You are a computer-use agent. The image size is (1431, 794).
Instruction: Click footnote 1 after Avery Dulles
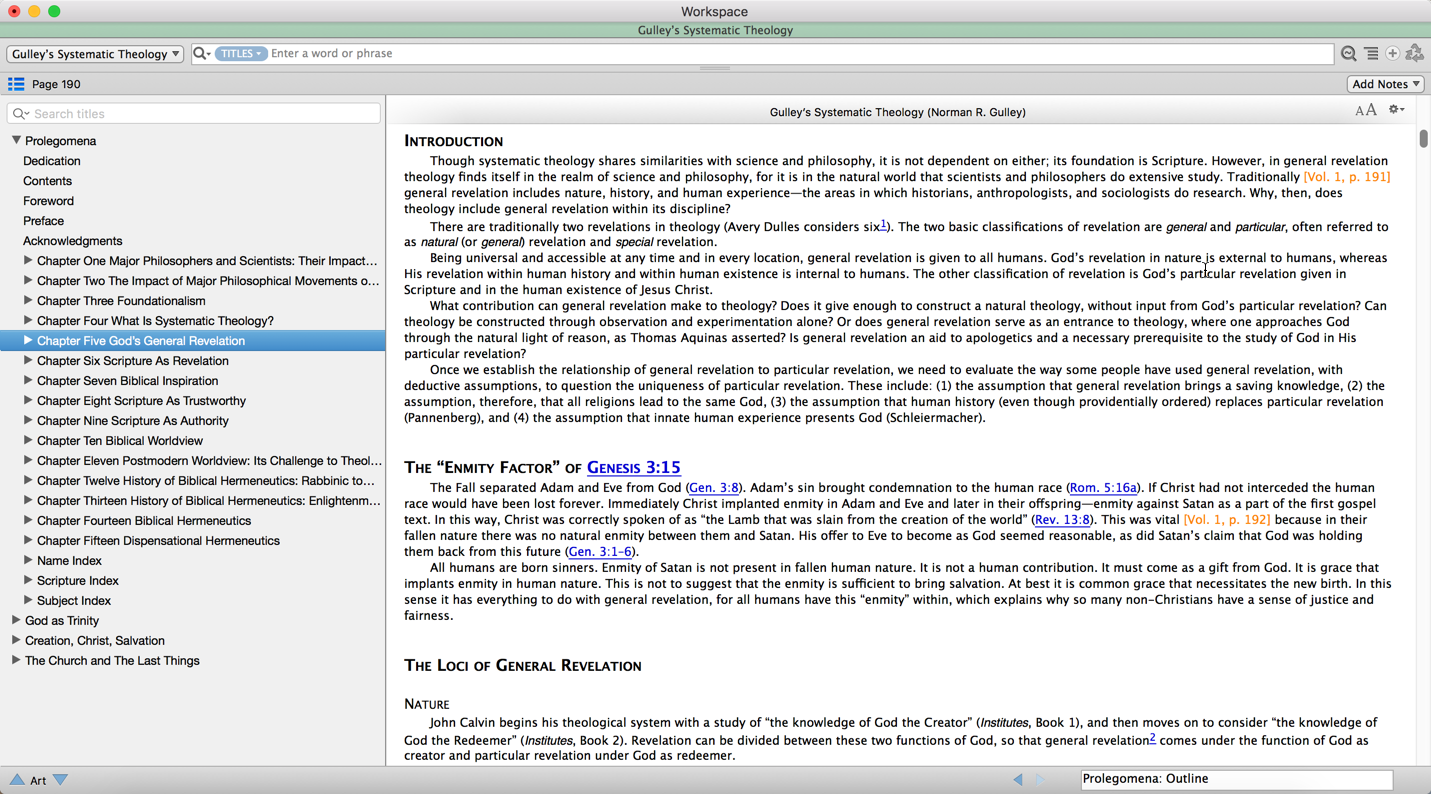[884, 224]
